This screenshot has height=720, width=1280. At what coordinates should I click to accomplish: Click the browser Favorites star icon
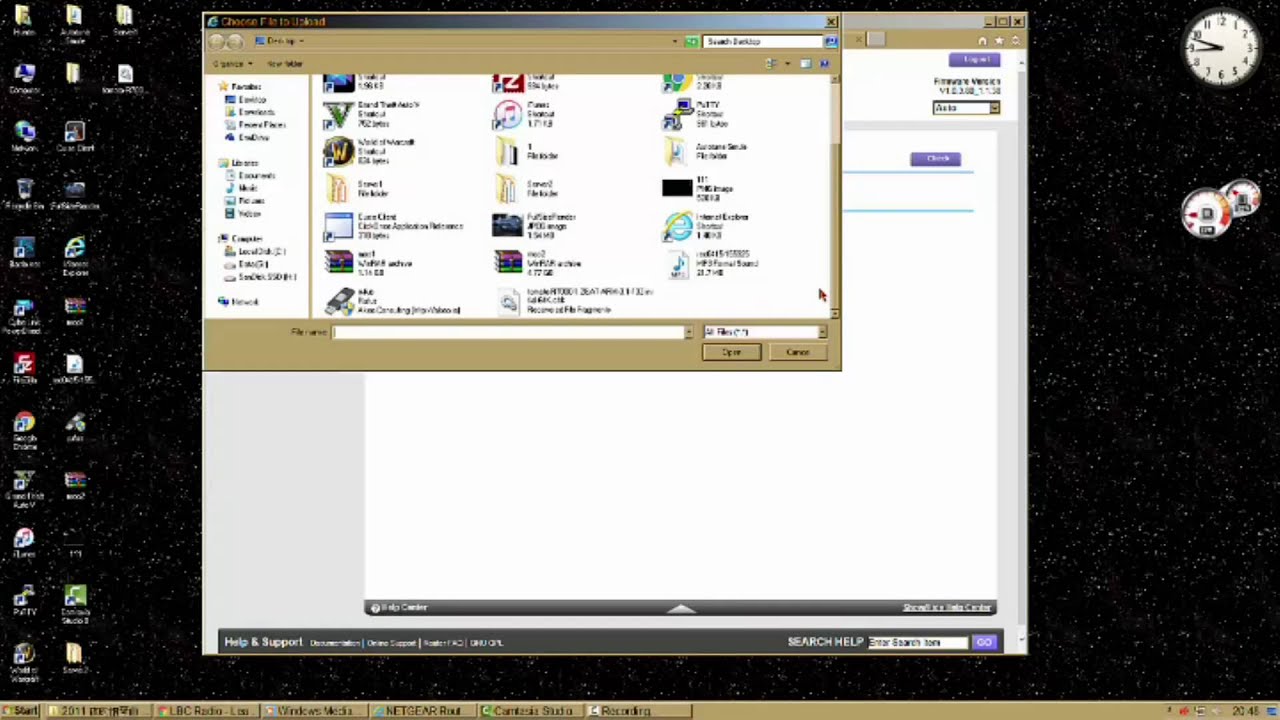[999, 40]
